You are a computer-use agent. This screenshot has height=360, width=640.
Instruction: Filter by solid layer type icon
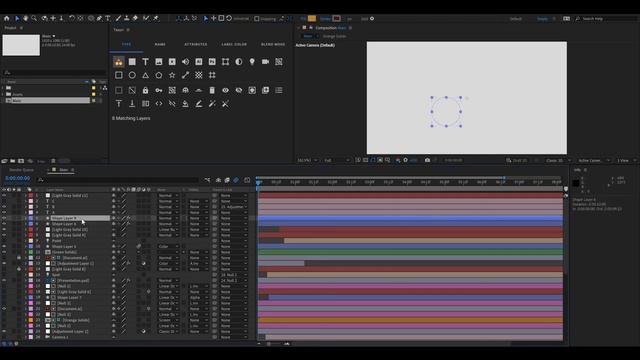(132, 62)
